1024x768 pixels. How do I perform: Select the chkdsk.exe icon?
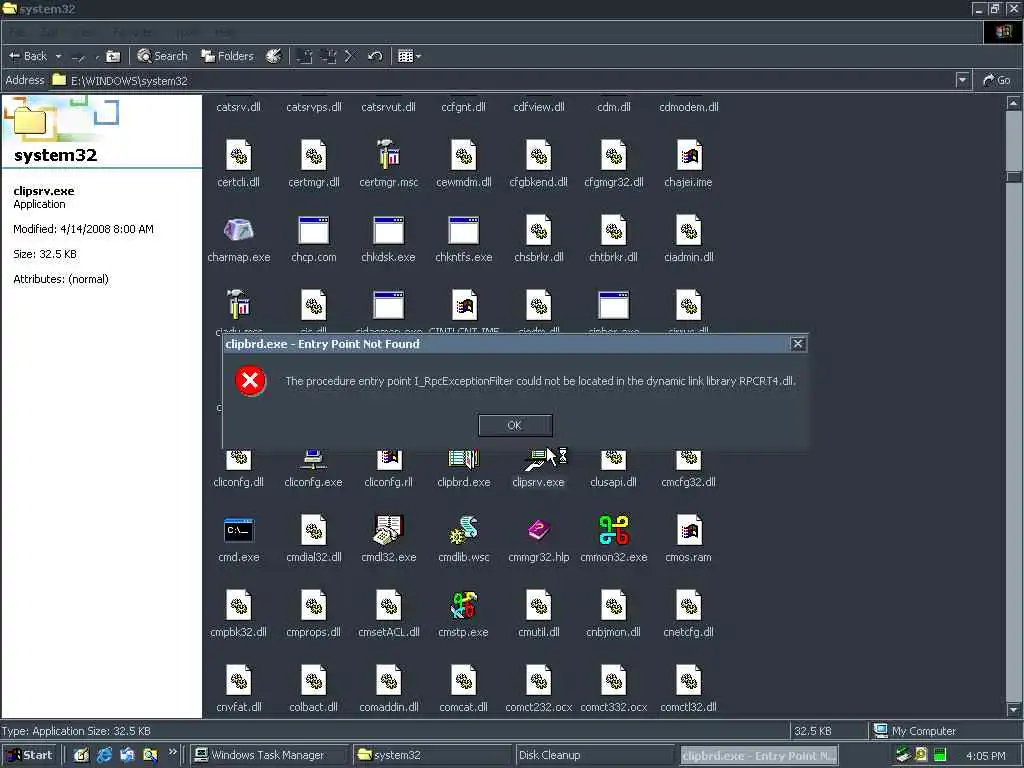tap(389, 231)
